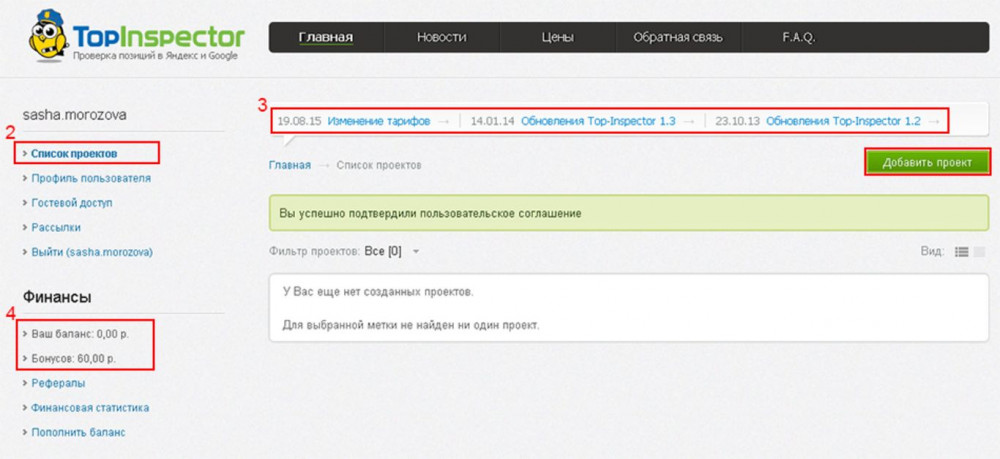This screenshot has width=1000, height=459.
Task: Open the F.A.Q. navigation tab
Action: [x=798, y=38]
